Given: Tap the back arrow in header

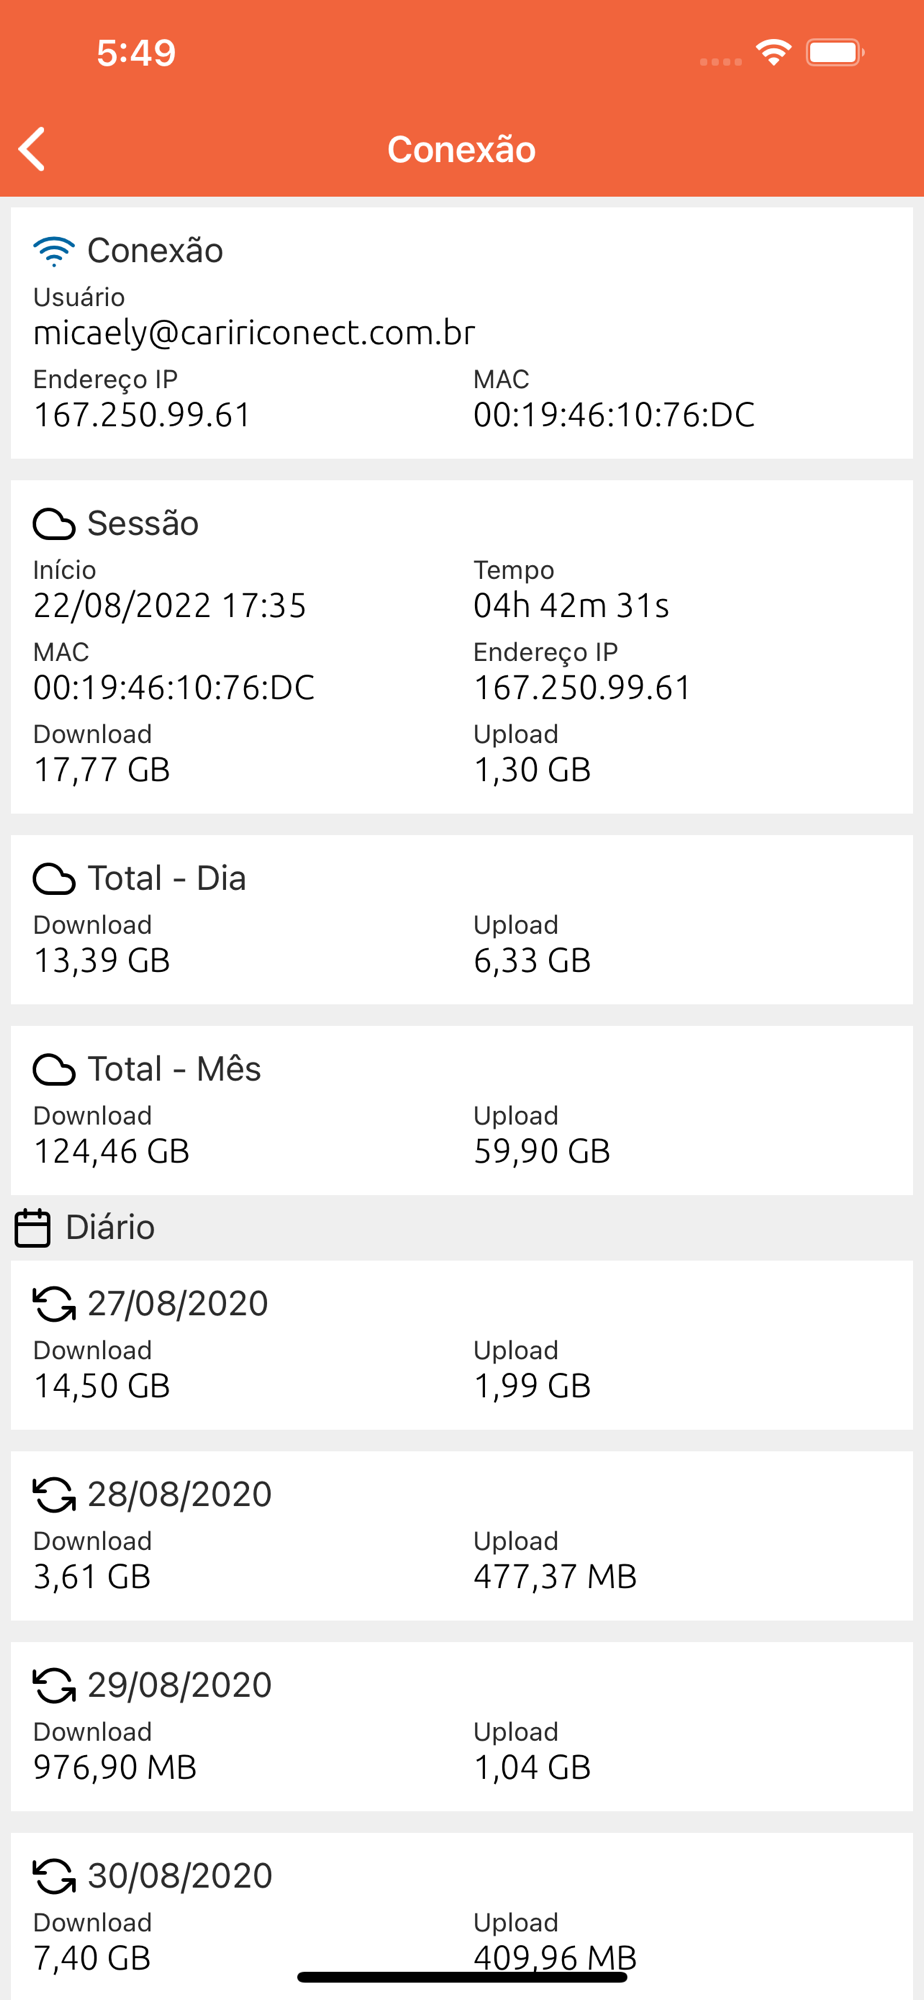Looking at the screenshot, I should tap(33, 149).
